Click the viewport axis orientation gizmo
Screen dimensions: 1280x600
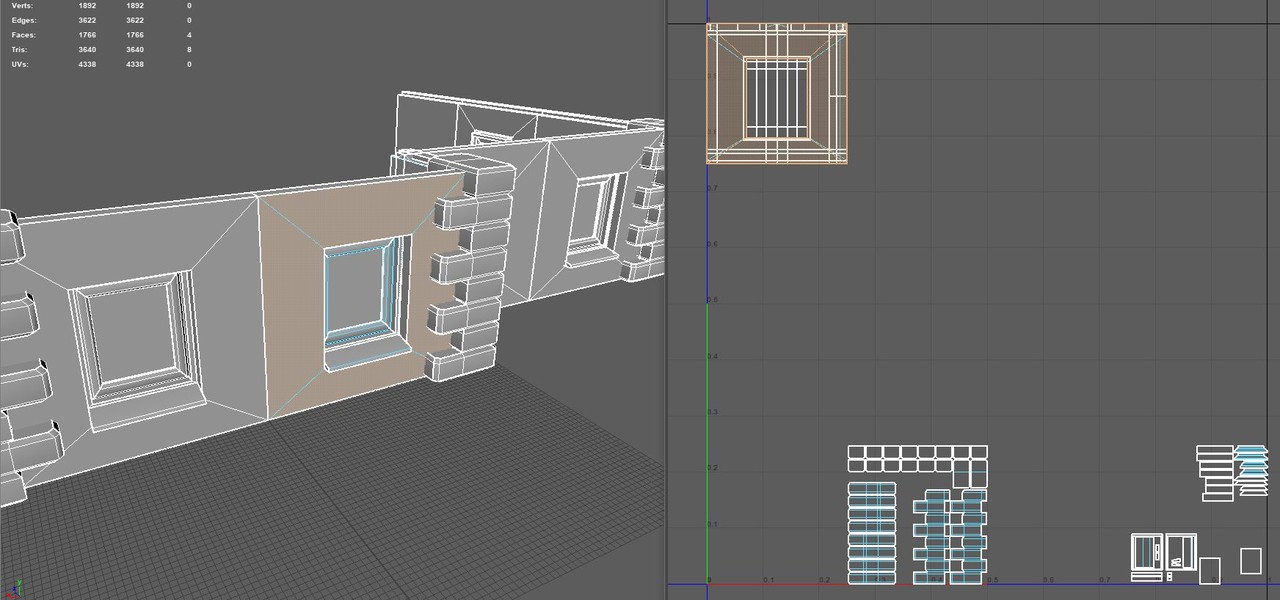pos(17,589)
